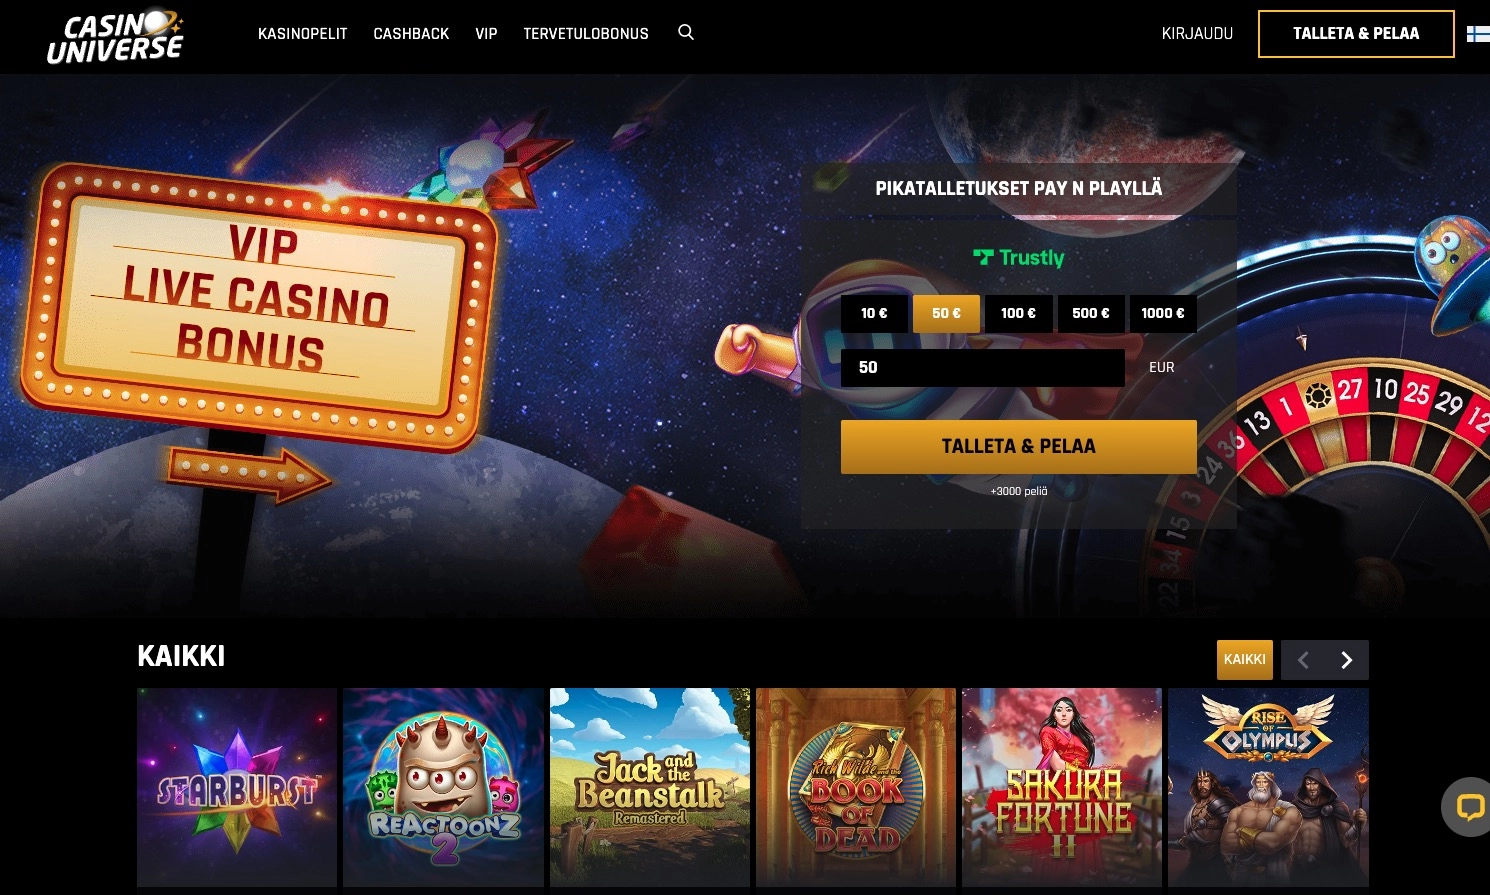Select the 10 € deposit amount
The height and width of the screenshot is (895, 1490).
point(874,313)
